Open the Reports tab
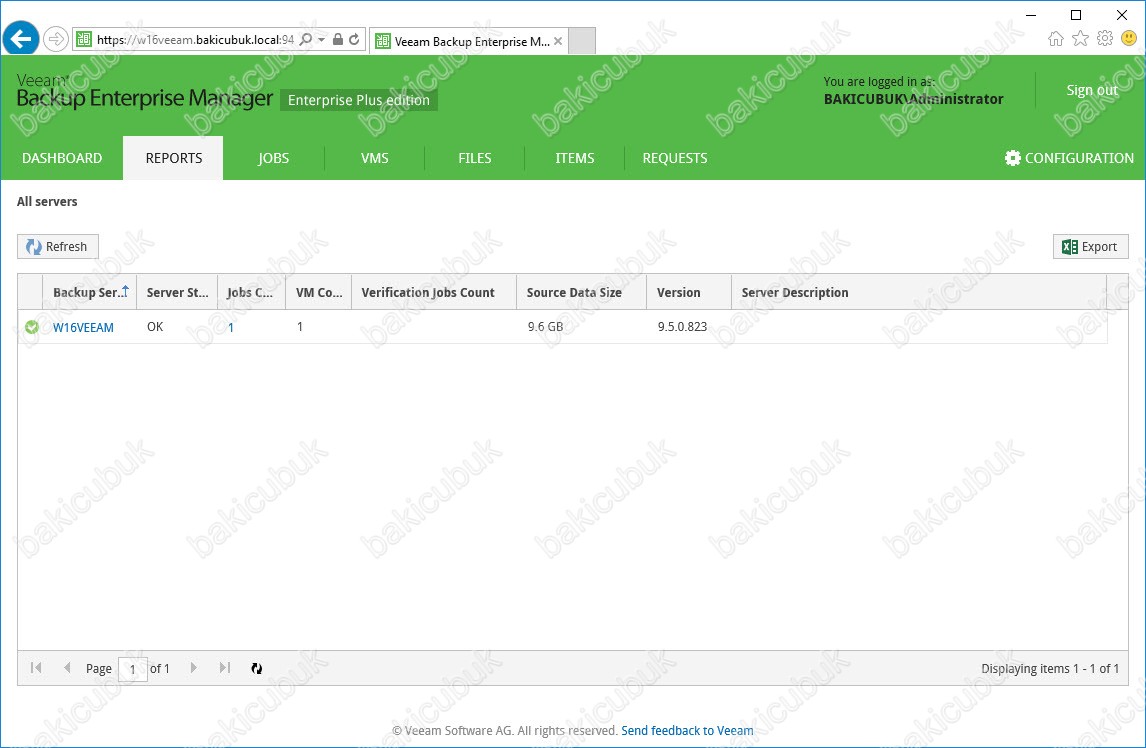1146x748 pixels. point(173,158)
